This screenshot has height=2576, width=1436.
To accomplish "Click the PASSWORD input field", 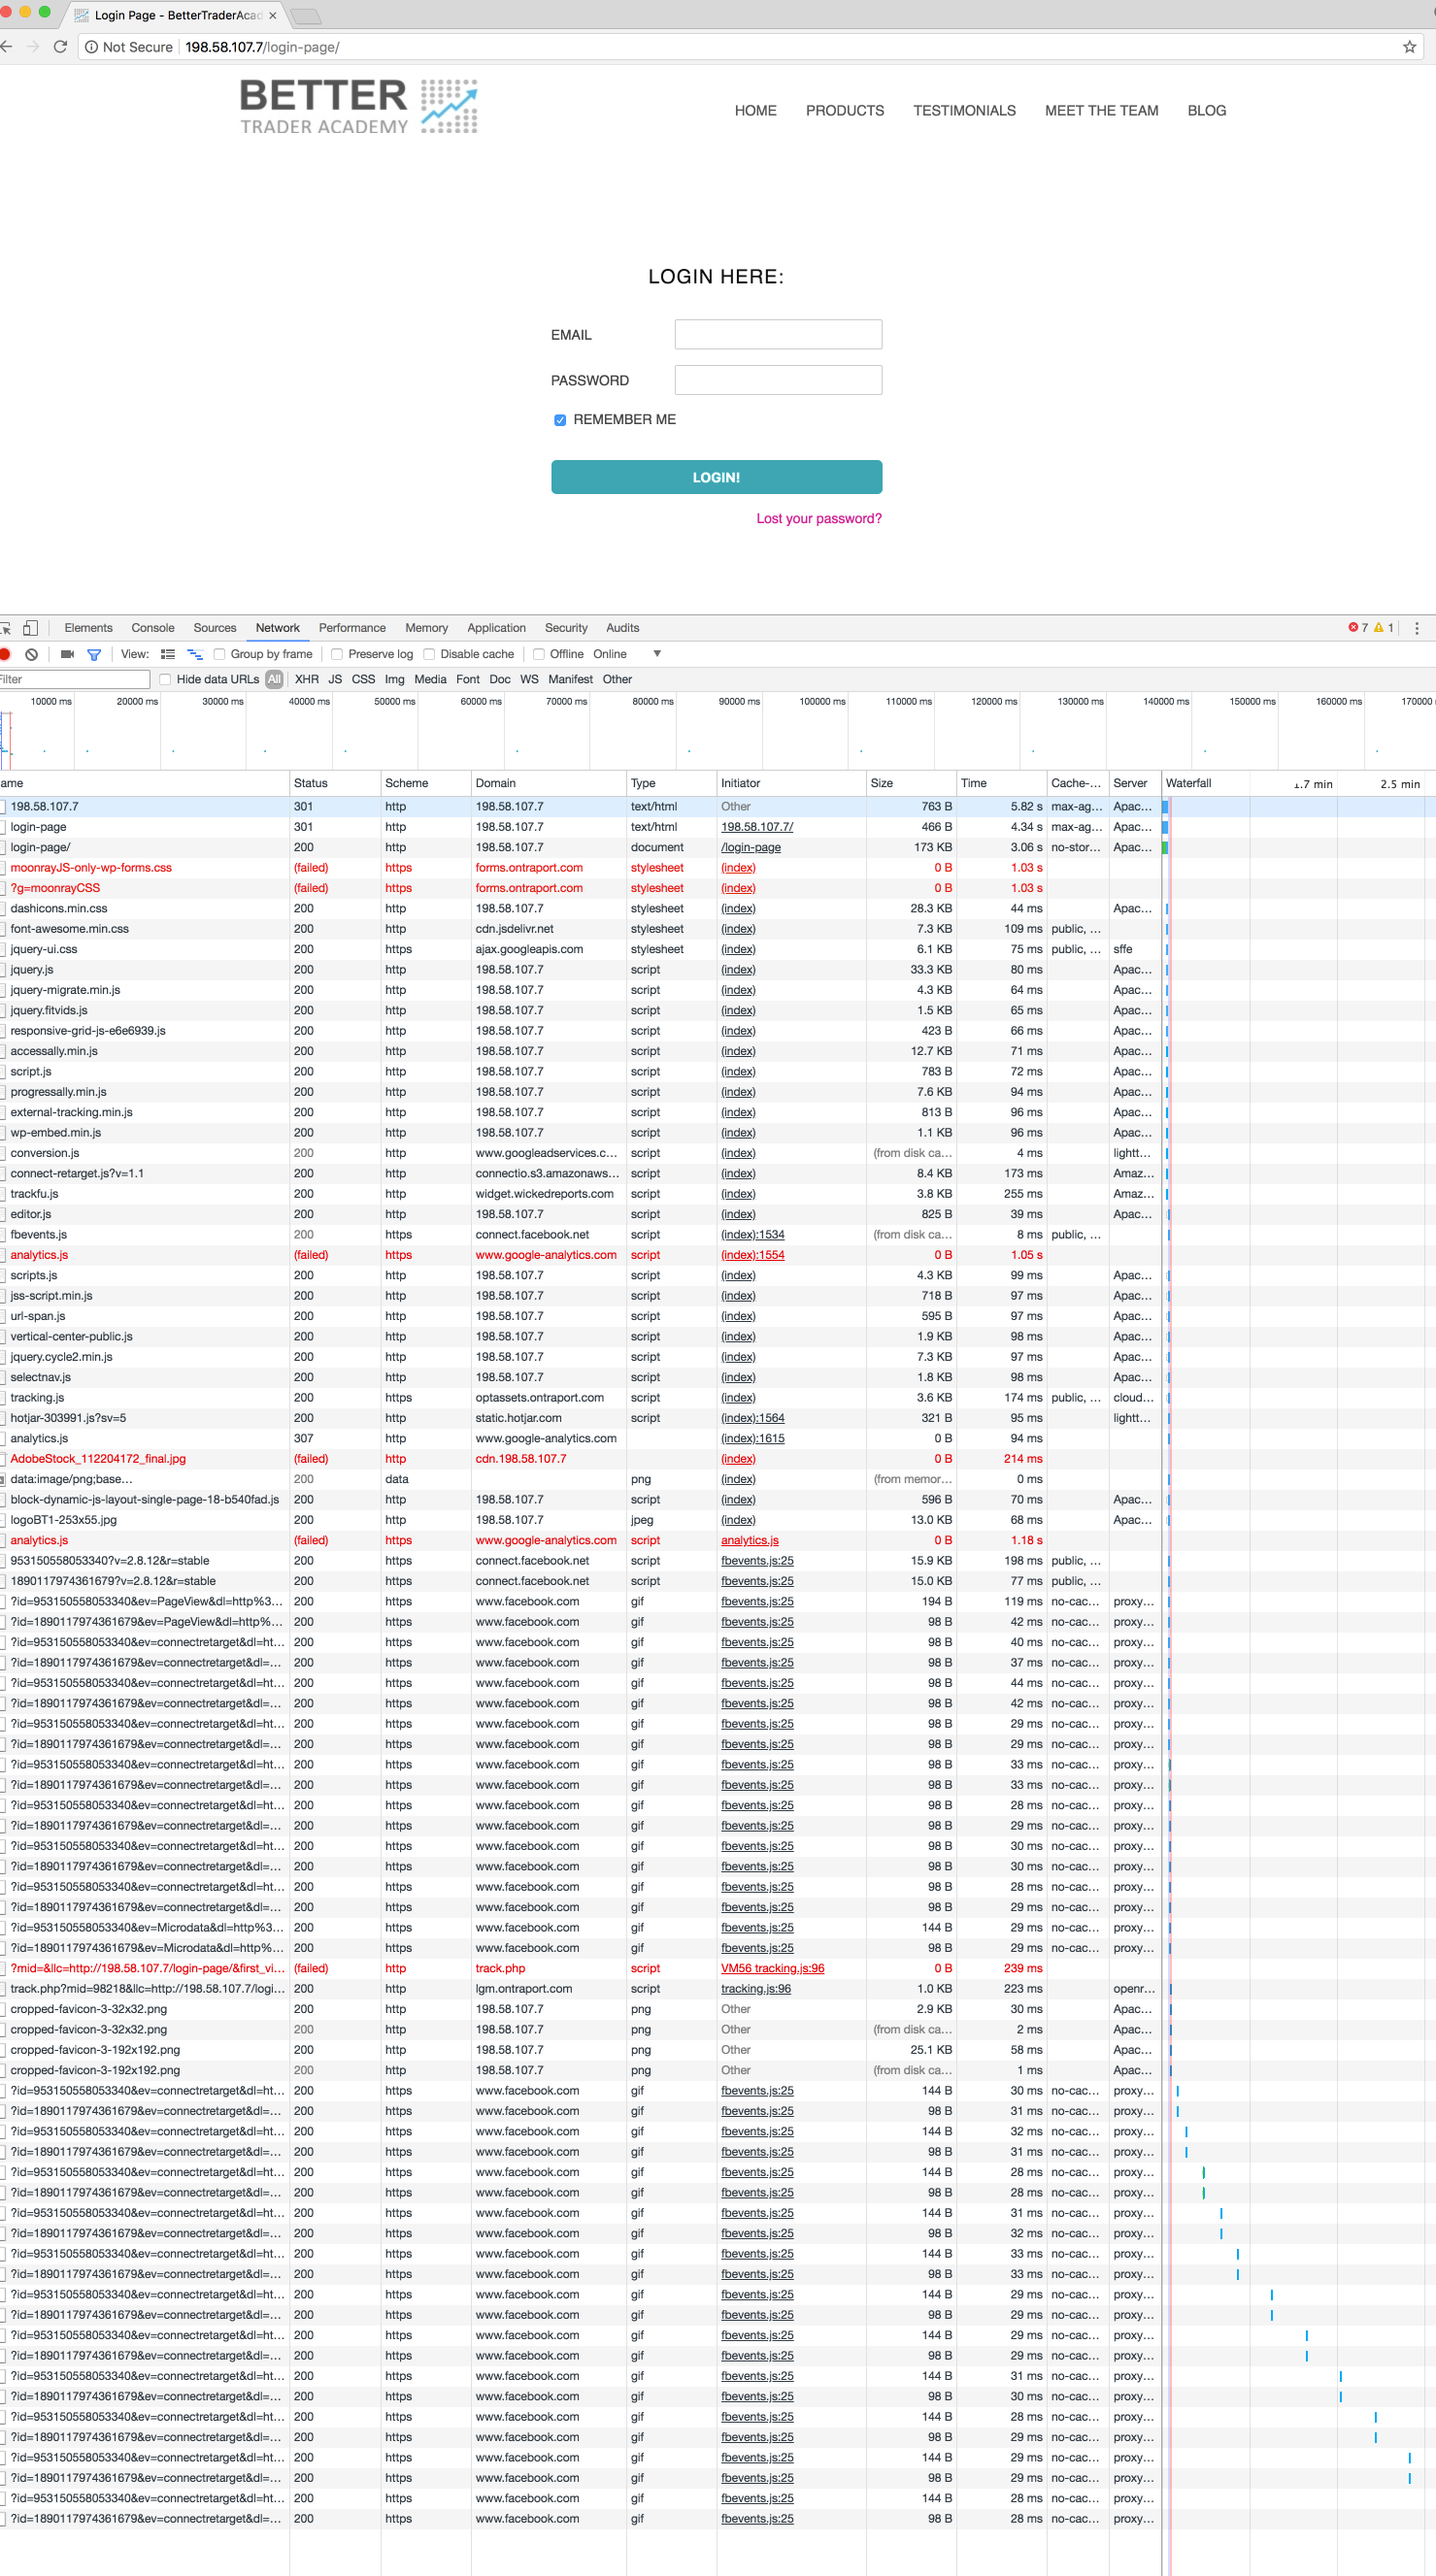I will [x=778, y=380].
